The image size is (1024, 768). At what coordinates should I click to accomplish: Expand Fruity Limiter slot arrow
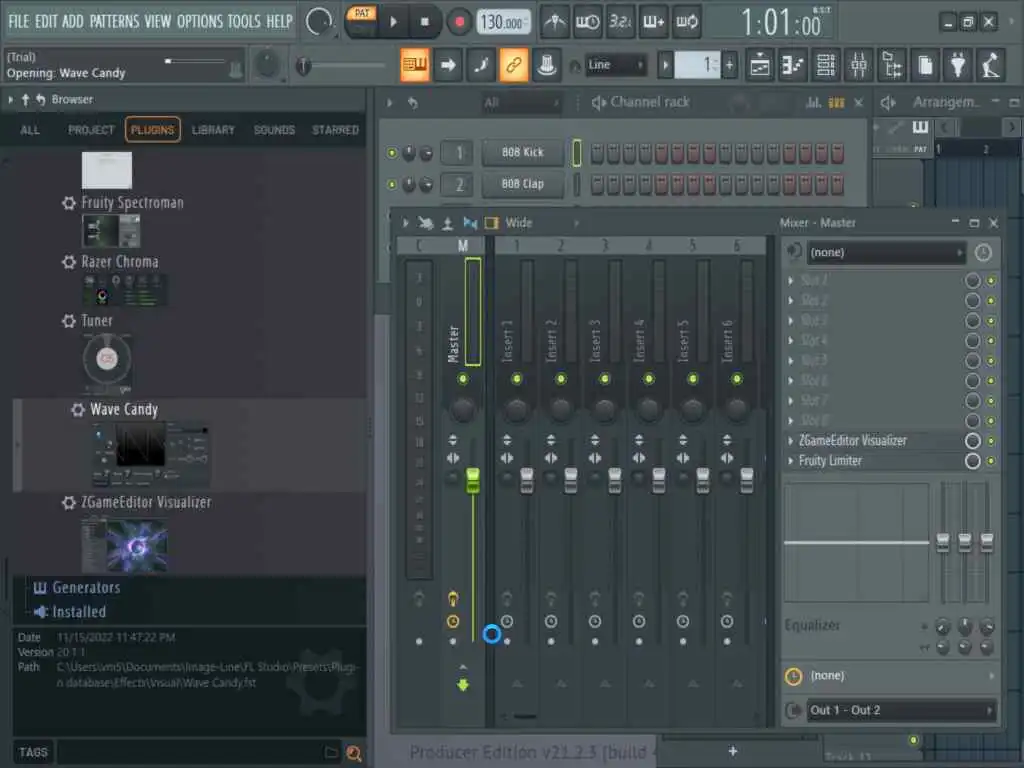coord(791,461)
